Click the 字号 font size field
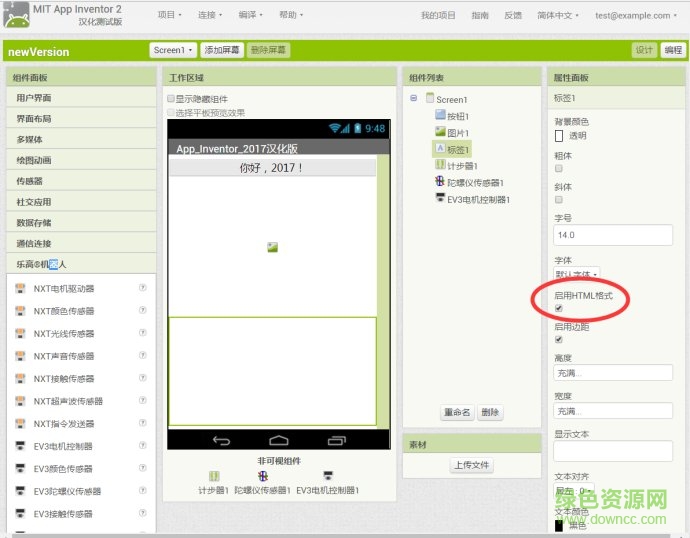690x538 pixels. [x=613, y=235]
